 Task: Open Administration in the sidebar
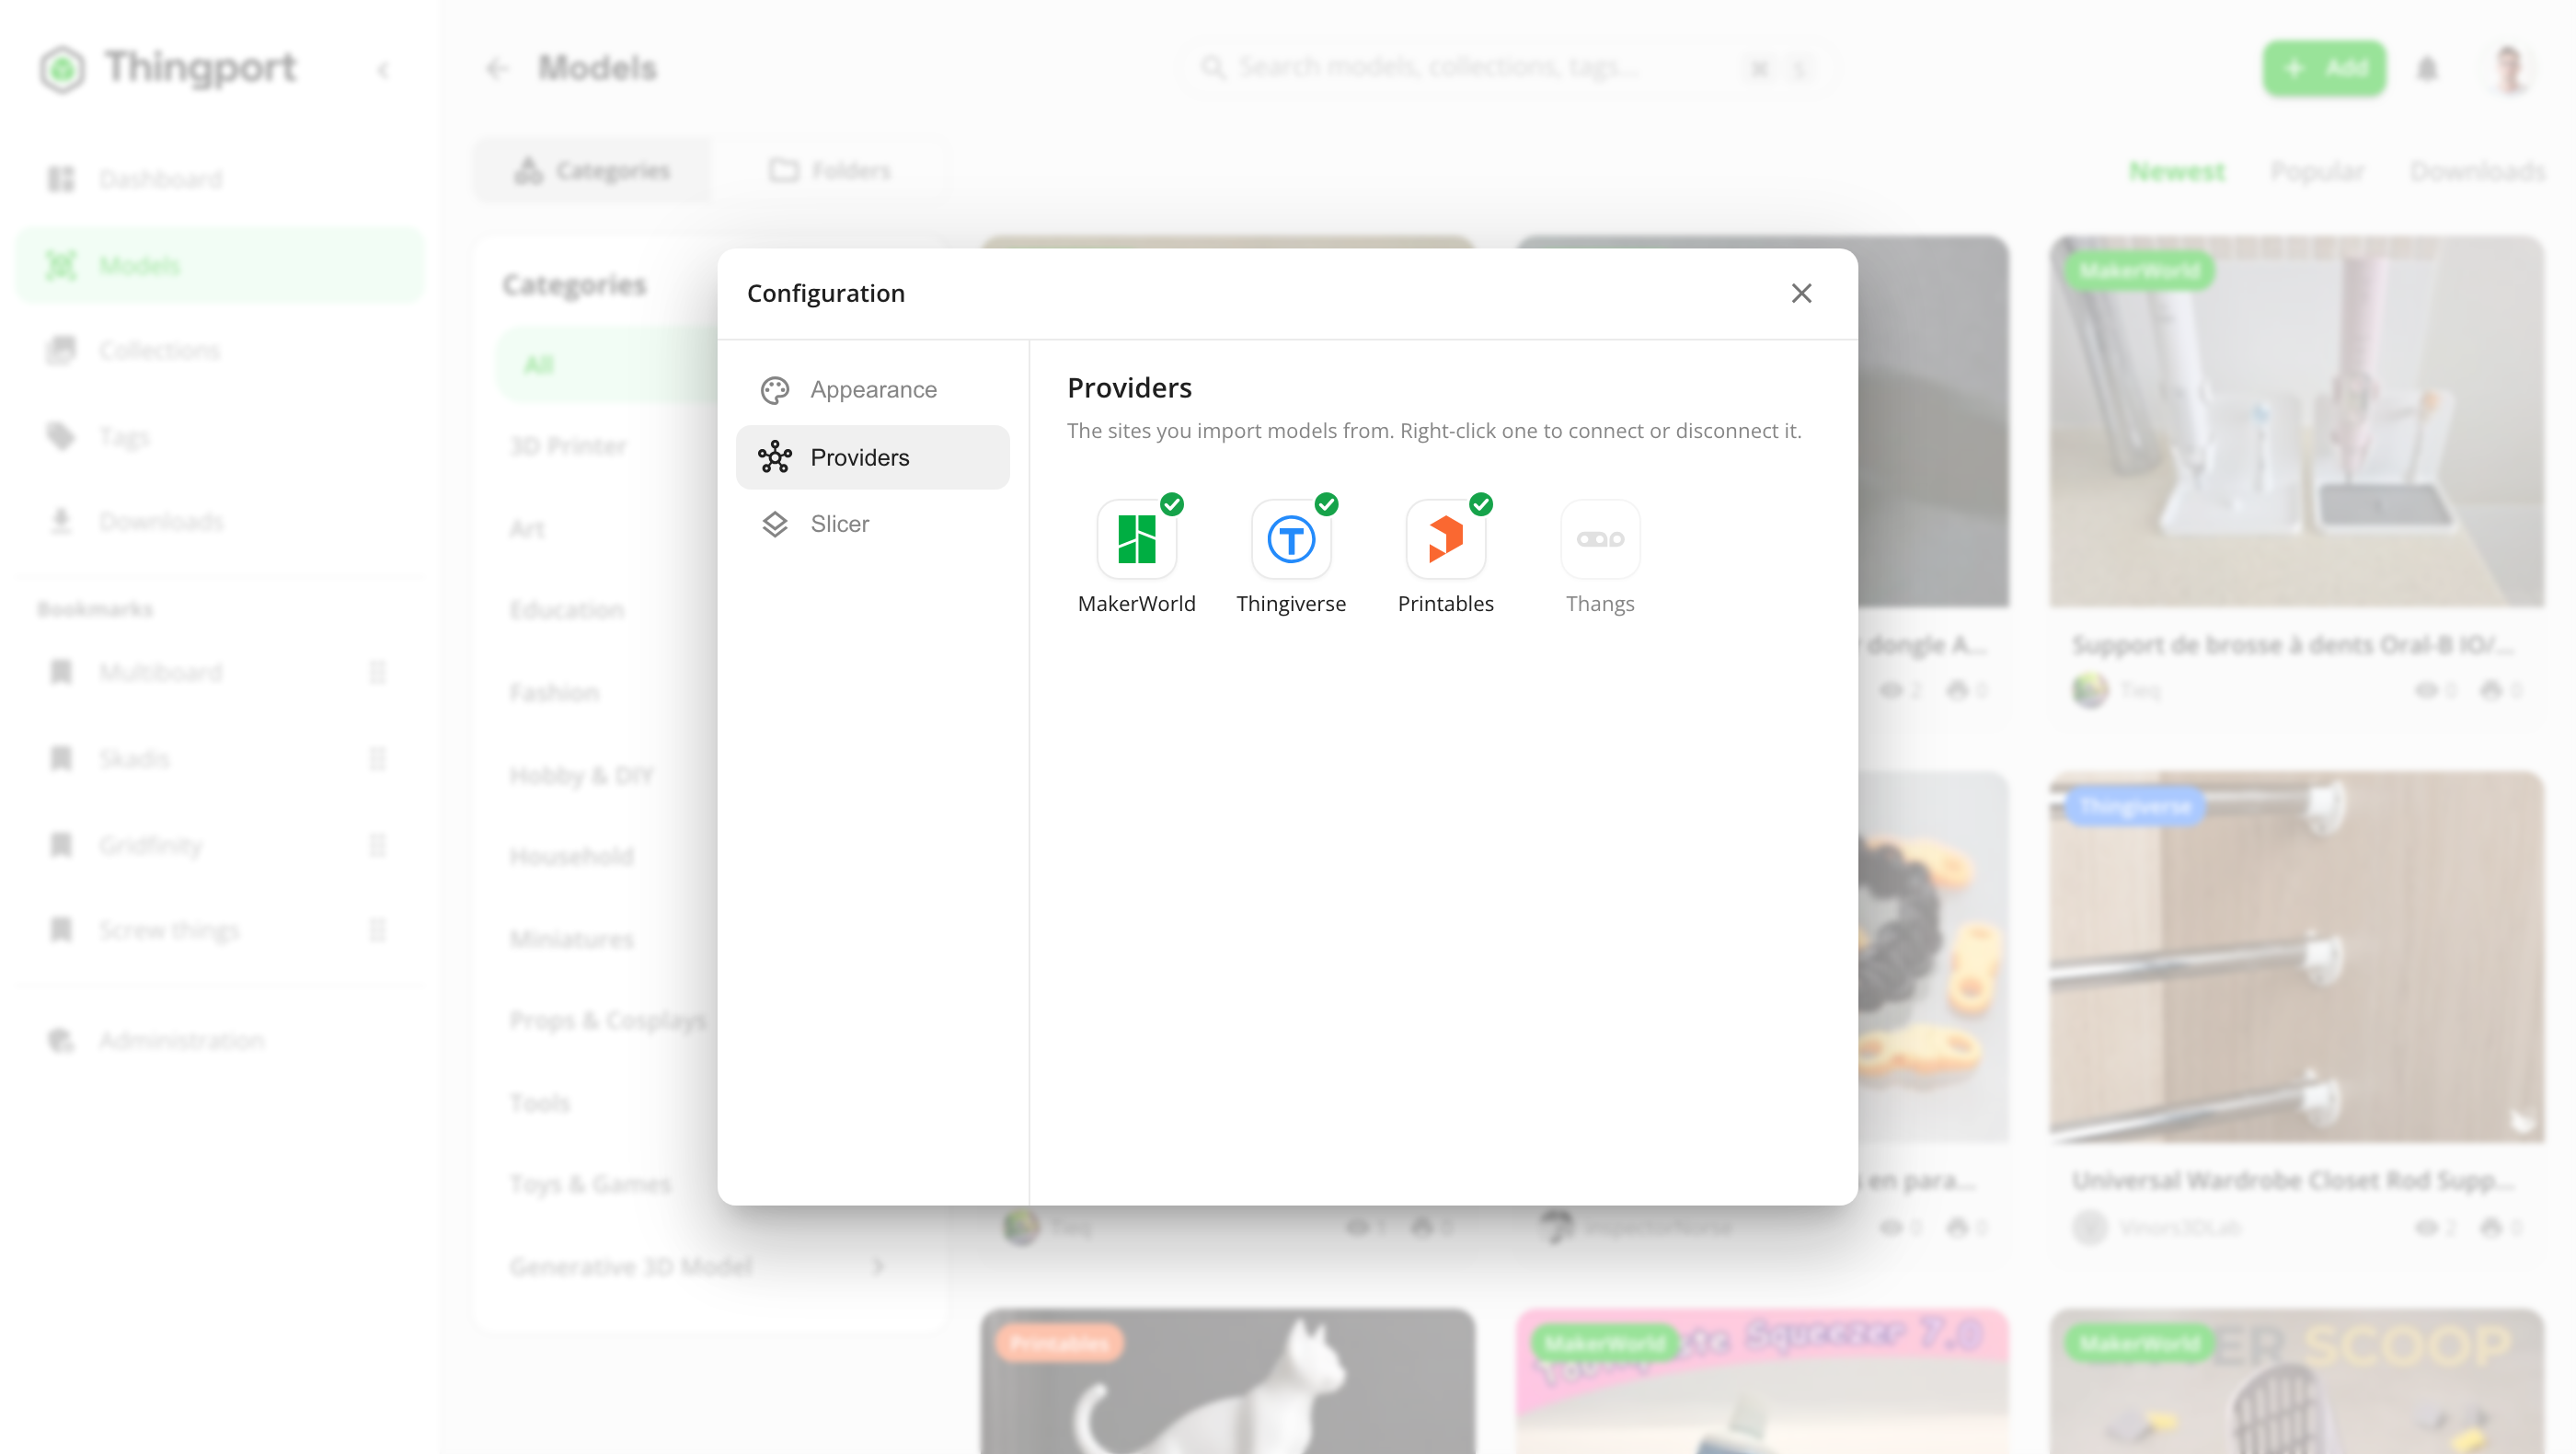[x=220, y=1040]
